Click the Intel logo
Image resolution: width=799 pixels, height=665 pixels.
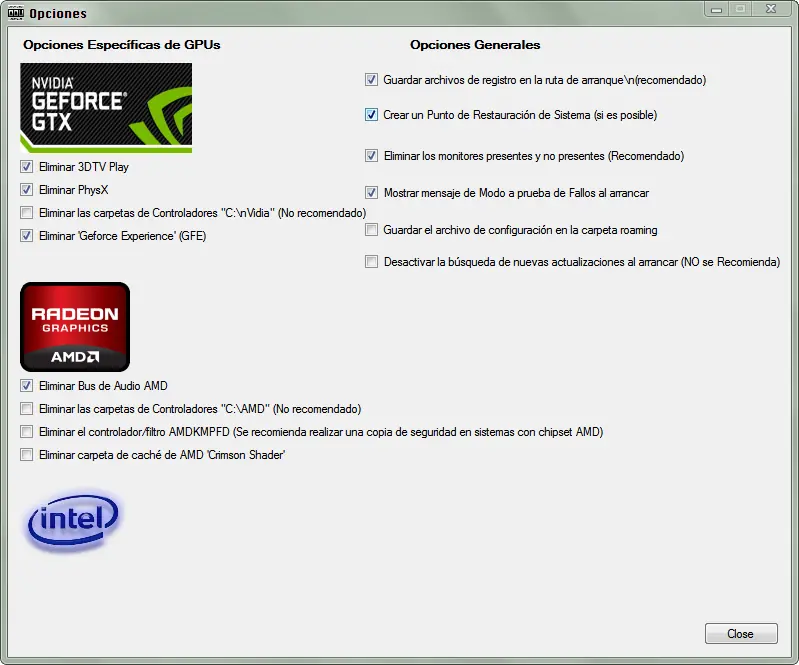(73, 520)
